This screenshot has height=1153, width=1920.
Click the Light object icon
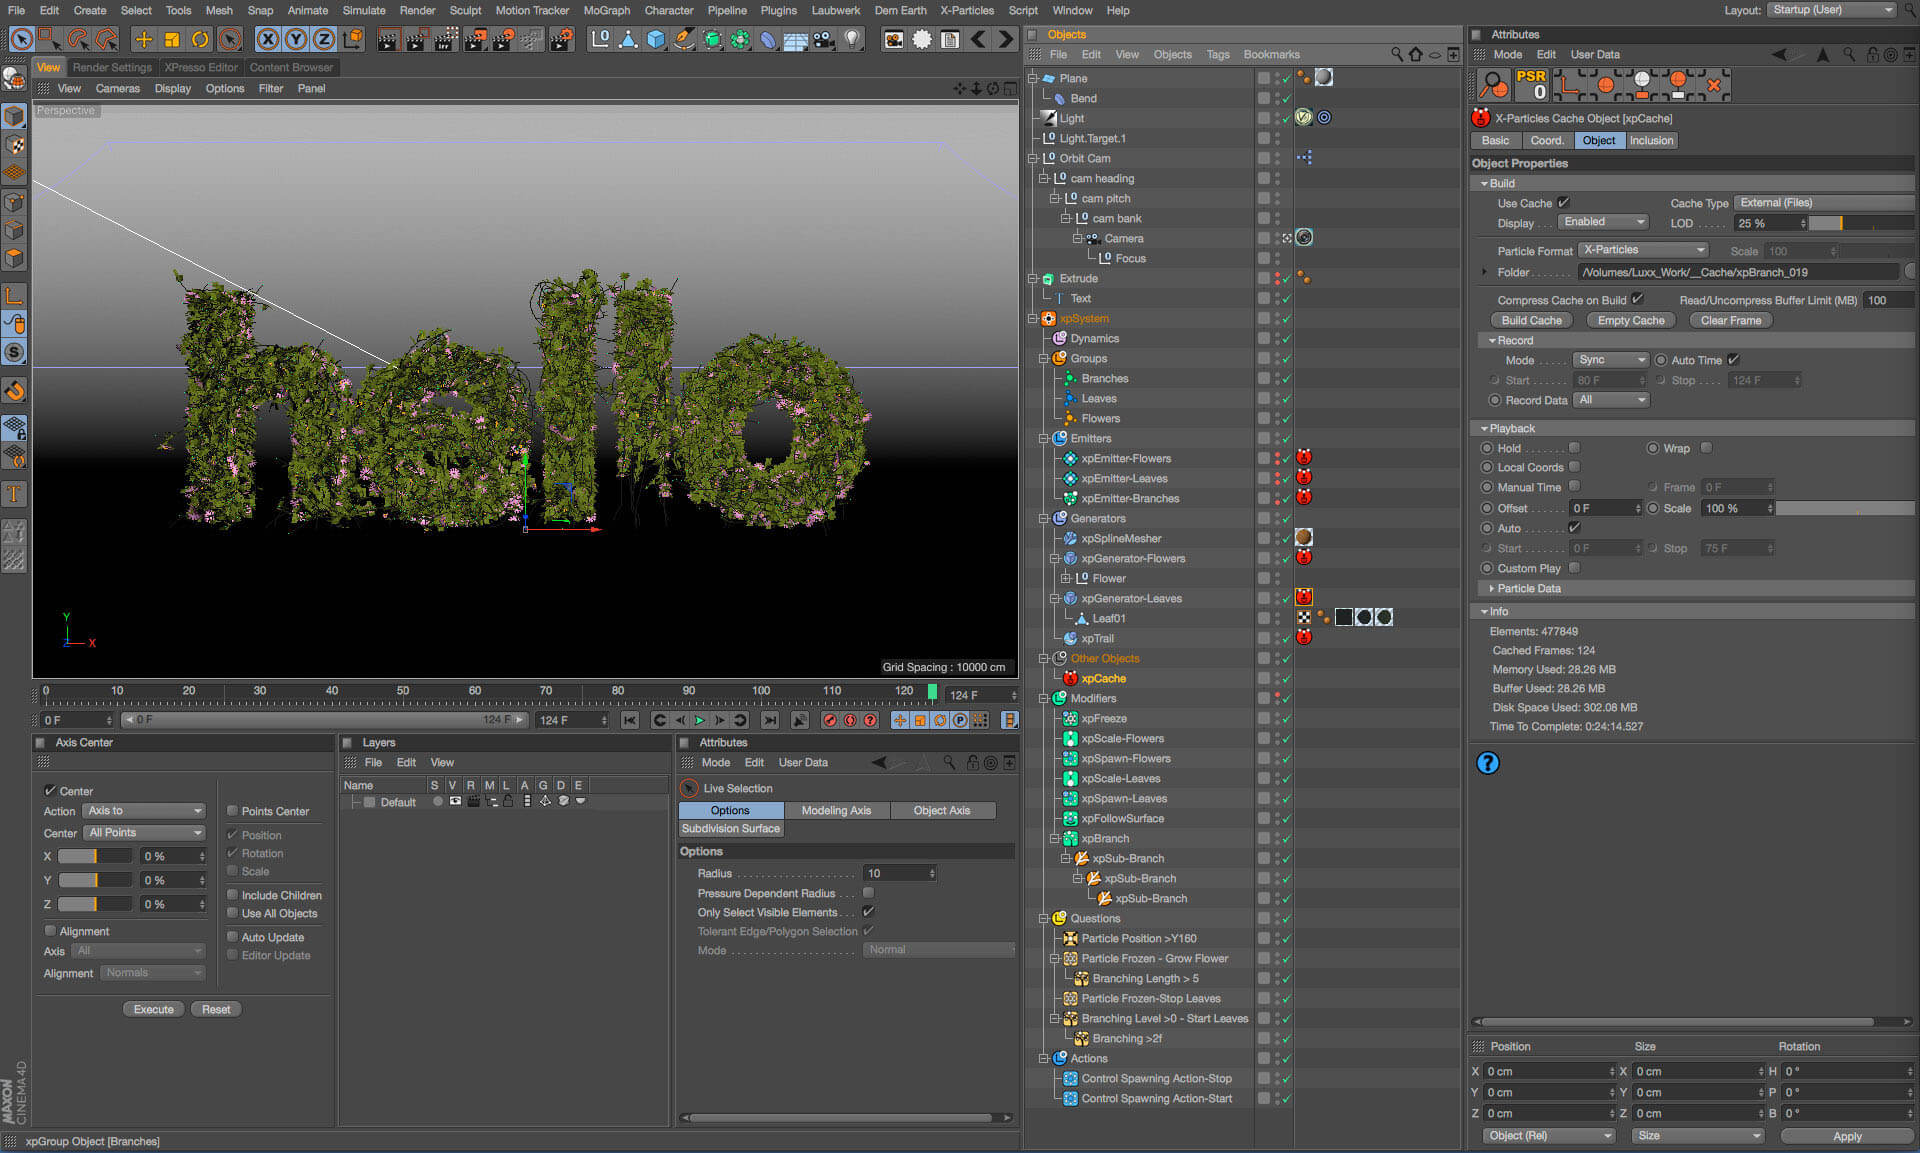pos(852,39)
